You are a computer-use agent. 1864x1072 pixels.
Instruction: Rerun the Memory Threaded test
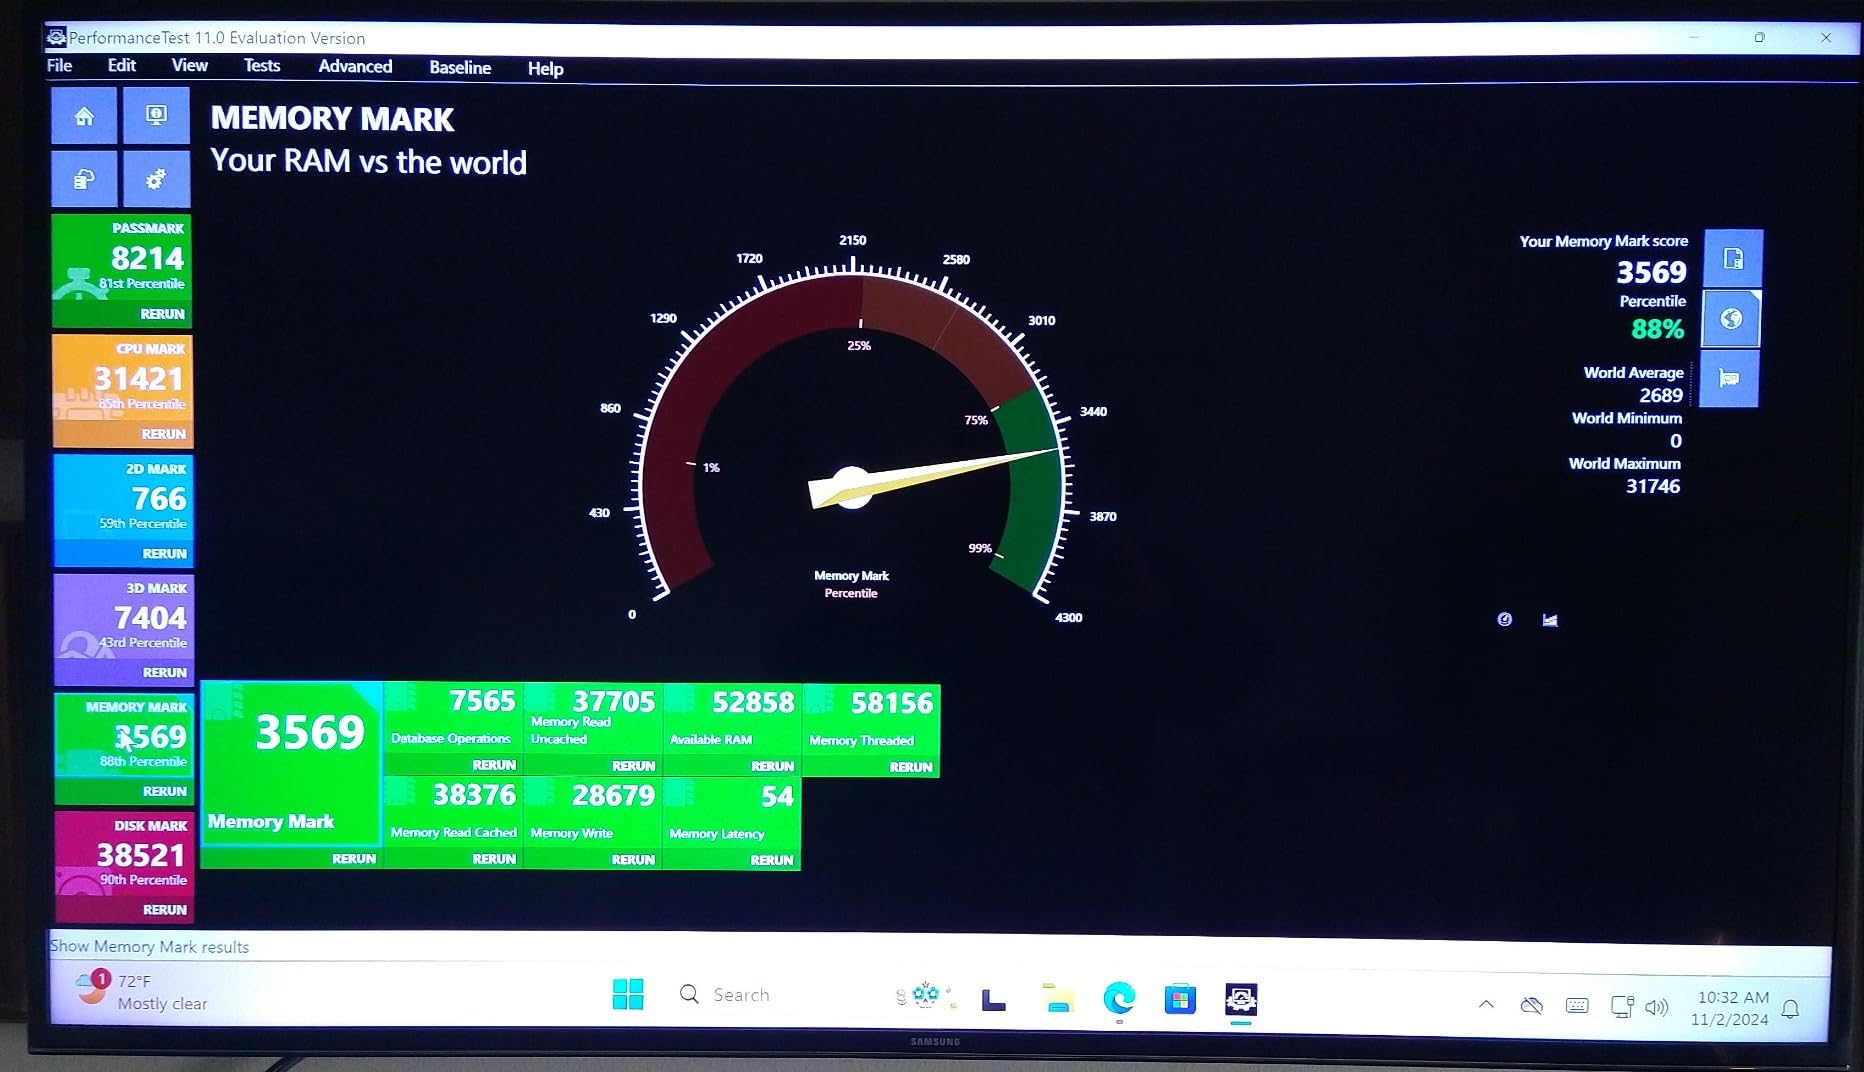(911, 768)
